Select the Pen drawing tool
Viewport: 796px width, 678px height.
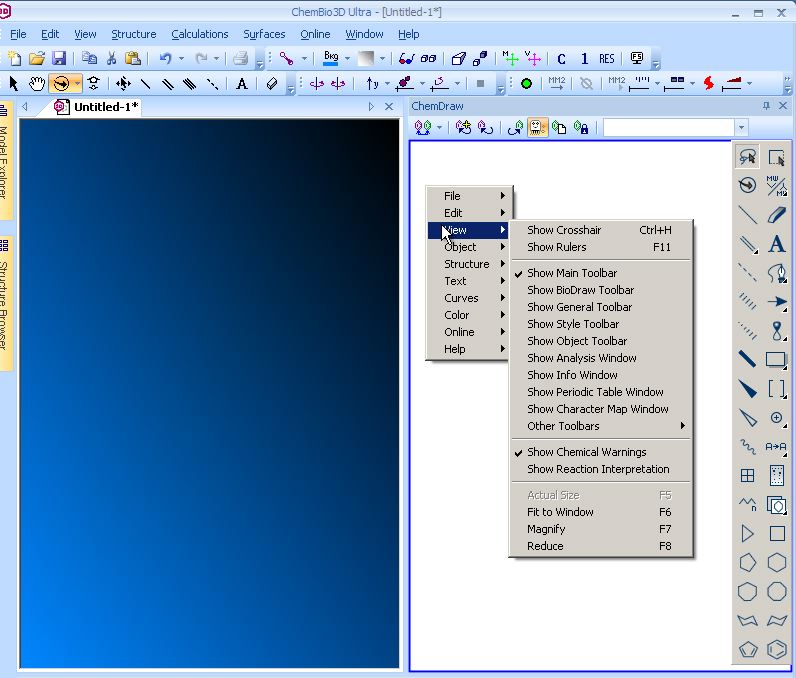(x=776, y=273)
